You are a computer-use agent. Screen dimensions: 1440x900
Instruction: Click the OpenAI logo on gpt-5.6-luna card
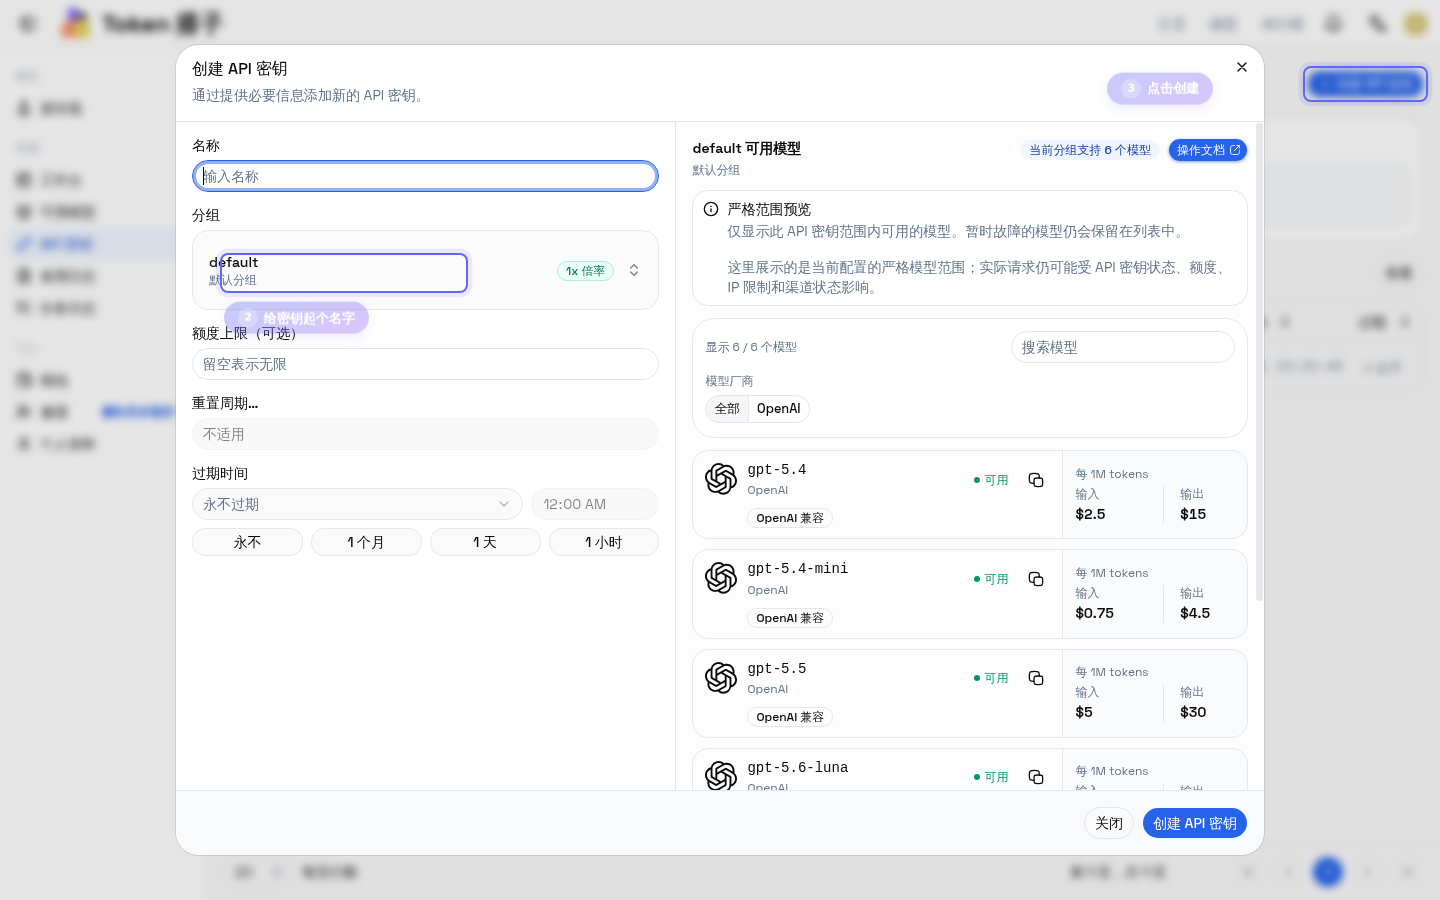pos(721,775)
